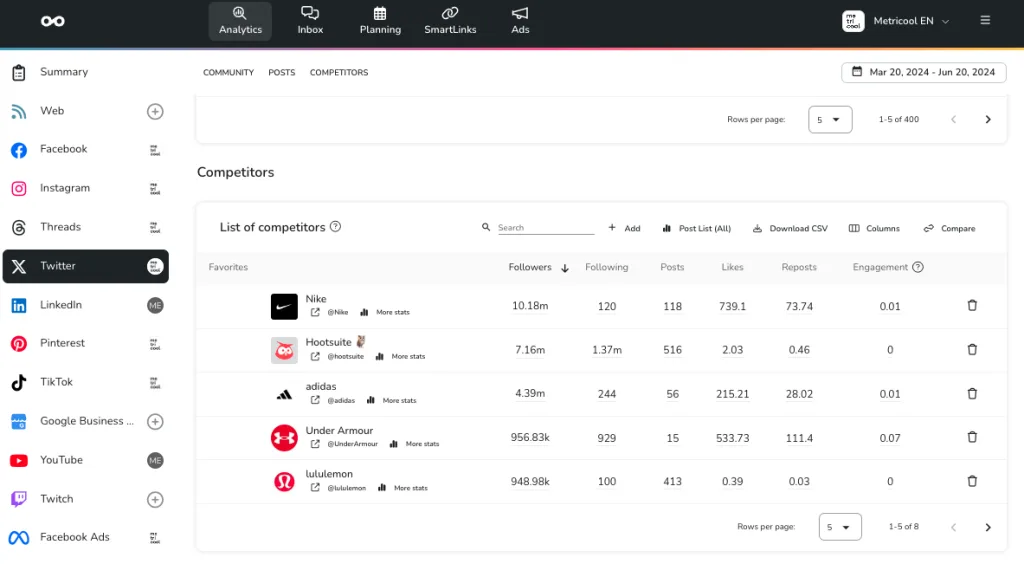Open the Ads section
Screen dimensions: 1024x564
coord(520,21)
